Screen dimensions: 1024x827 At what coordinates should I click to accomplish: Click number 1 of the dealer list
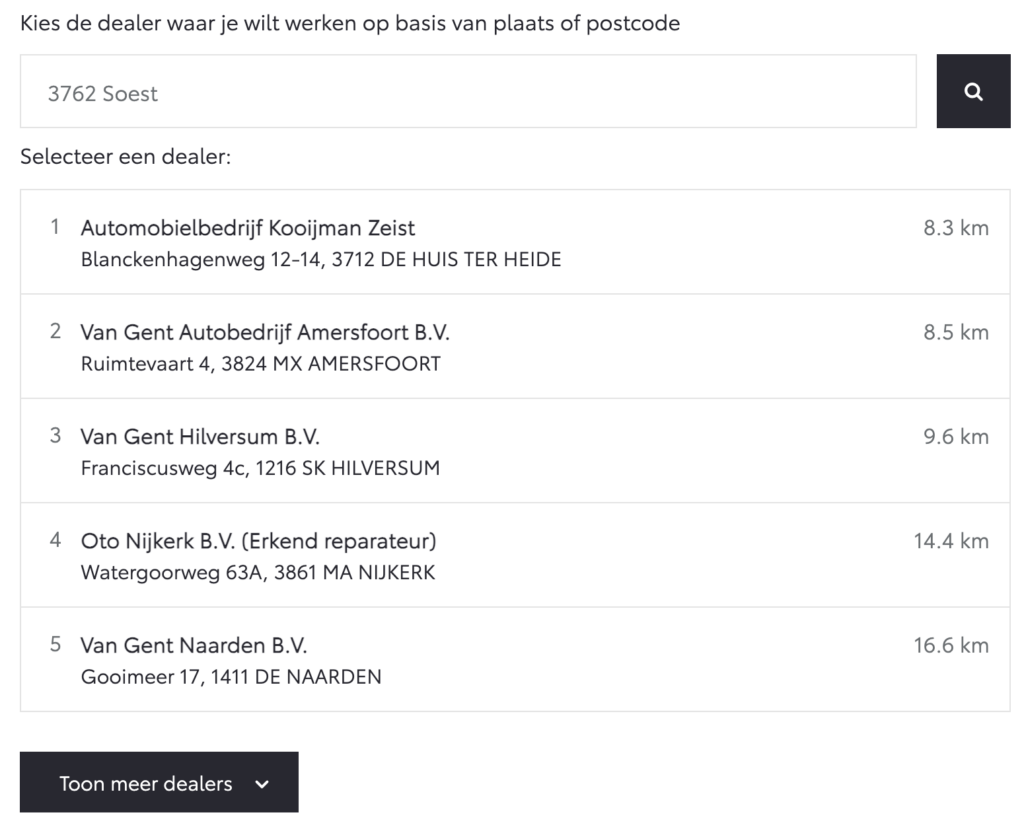55,227
